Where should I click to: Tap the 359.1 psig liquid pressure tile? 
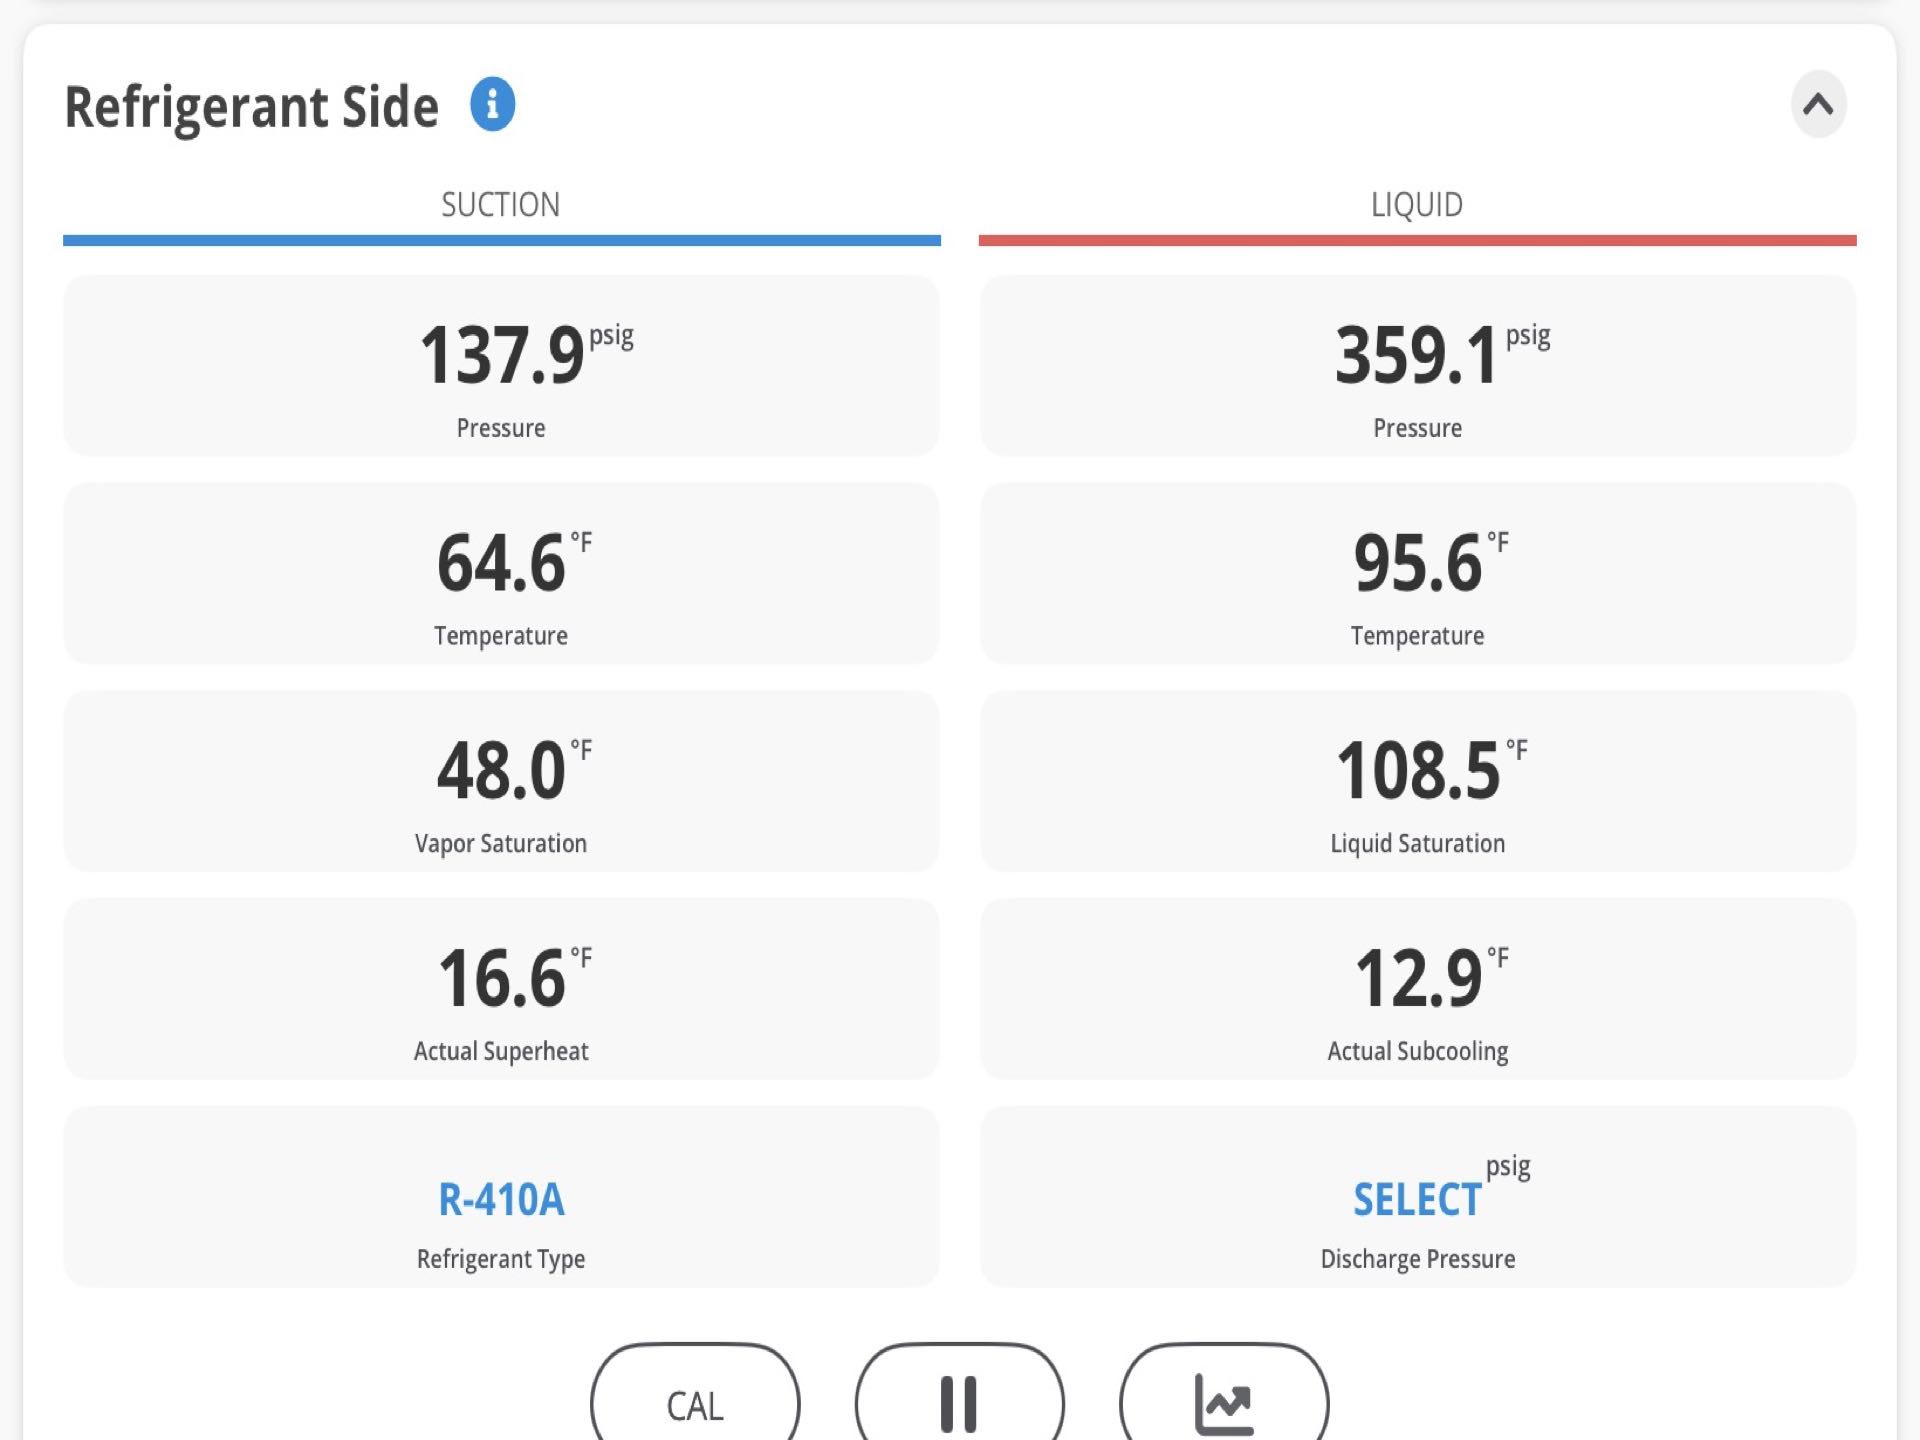pos(1418,366)
